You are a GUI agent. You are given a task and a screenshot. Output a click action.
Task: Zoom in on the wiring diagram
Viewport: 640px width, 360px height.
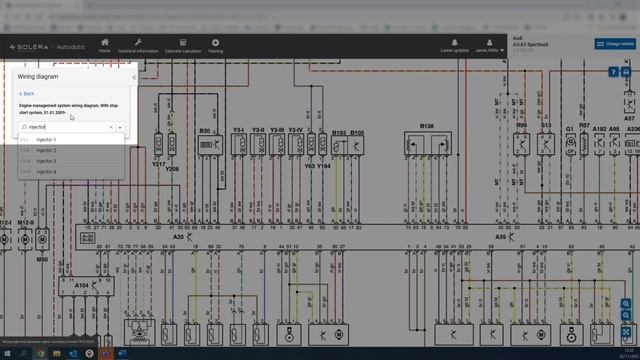626,304
